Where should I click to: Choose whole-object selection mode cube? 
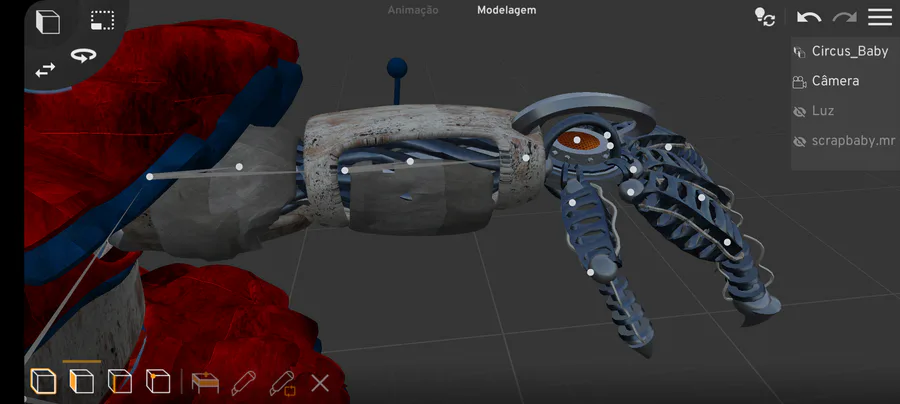(x=44, y=382)
